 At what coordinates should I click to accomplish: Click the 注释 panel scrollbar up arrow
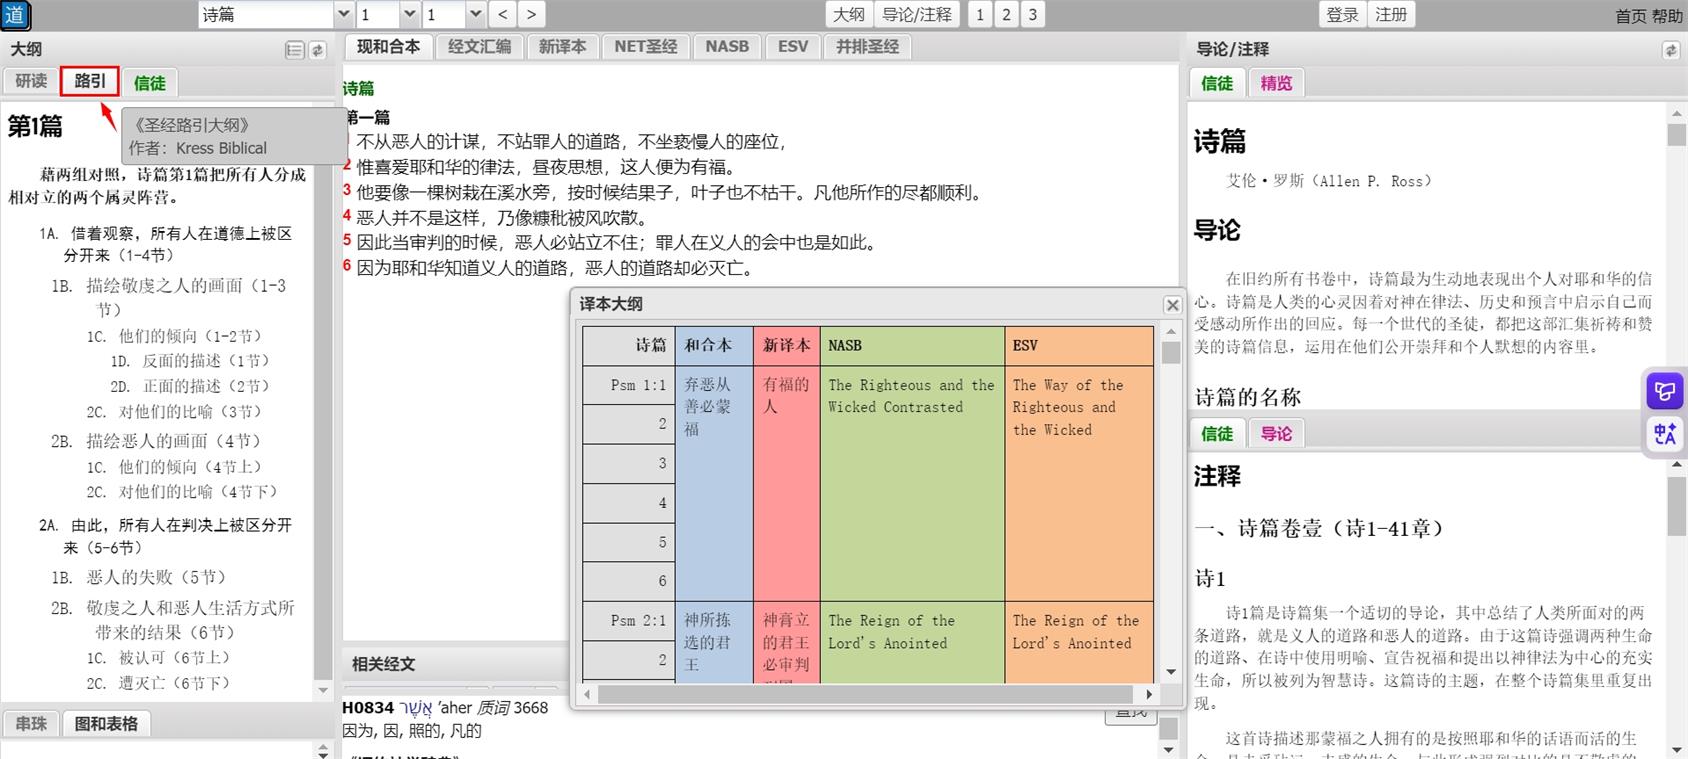(1676, 466)
